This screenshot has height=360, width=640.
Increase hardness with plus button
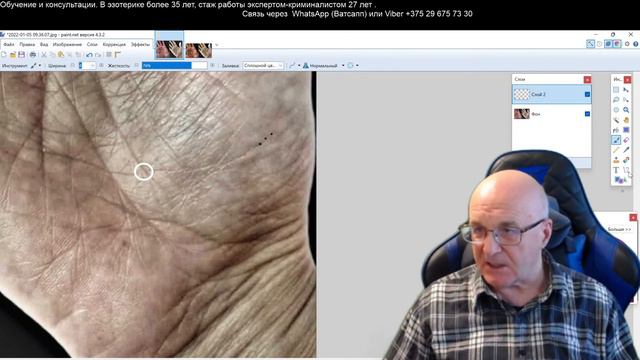point(212,65)
